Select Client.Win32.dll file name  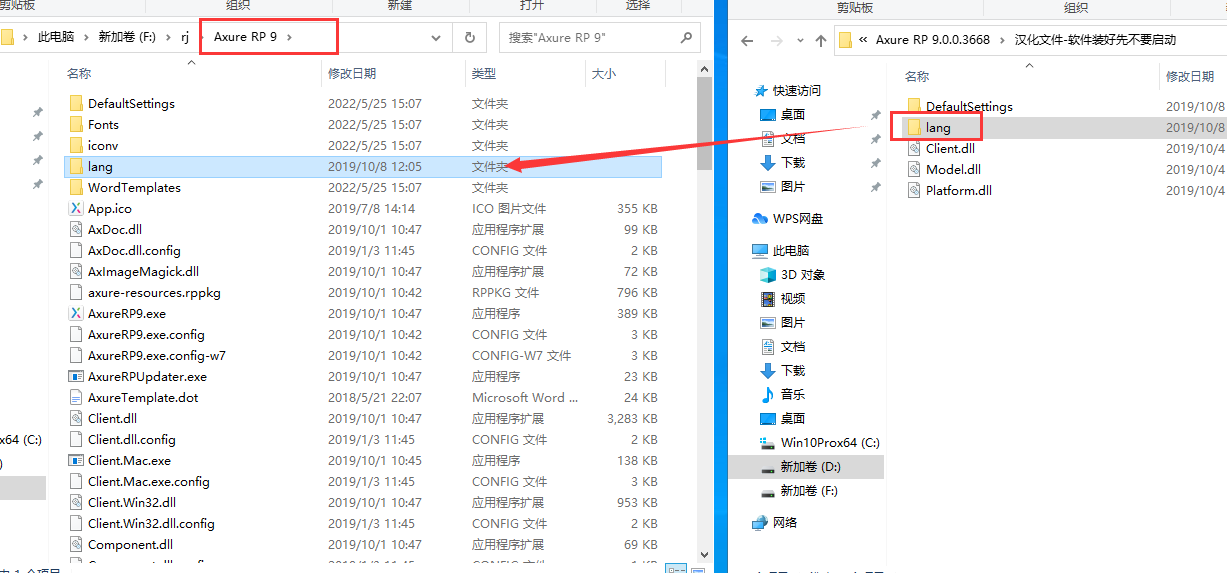132,503
